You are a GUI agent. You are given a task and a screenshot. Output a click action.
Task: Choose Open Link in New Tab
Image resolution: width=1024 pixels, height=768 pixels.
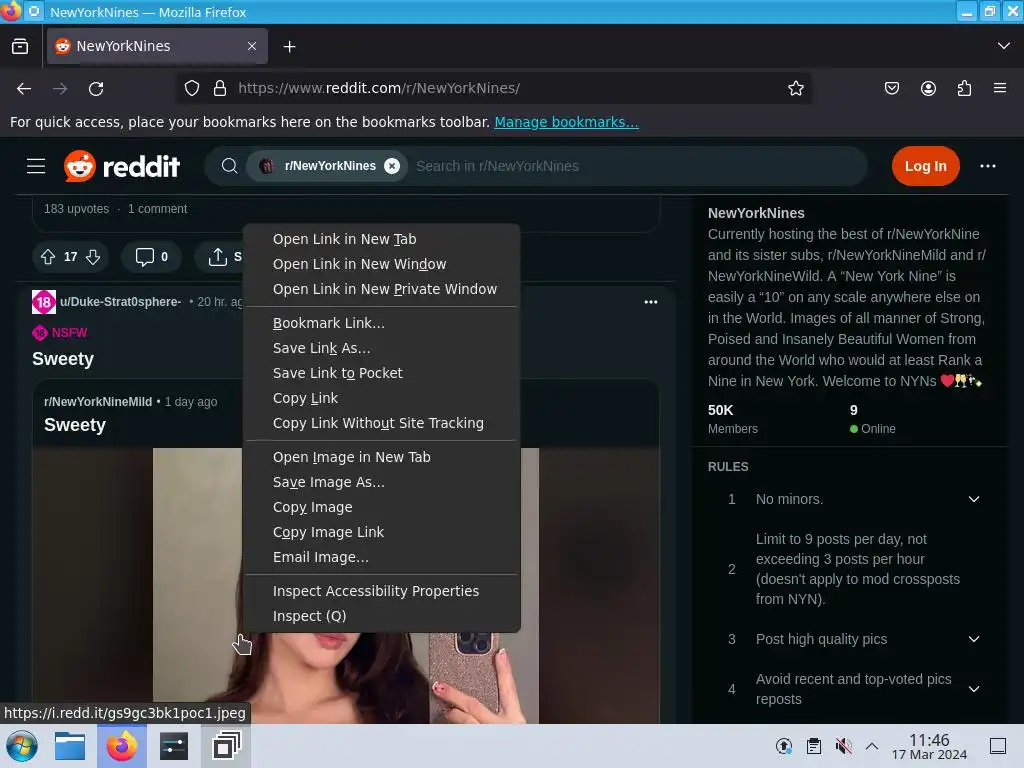coord(381,239)
